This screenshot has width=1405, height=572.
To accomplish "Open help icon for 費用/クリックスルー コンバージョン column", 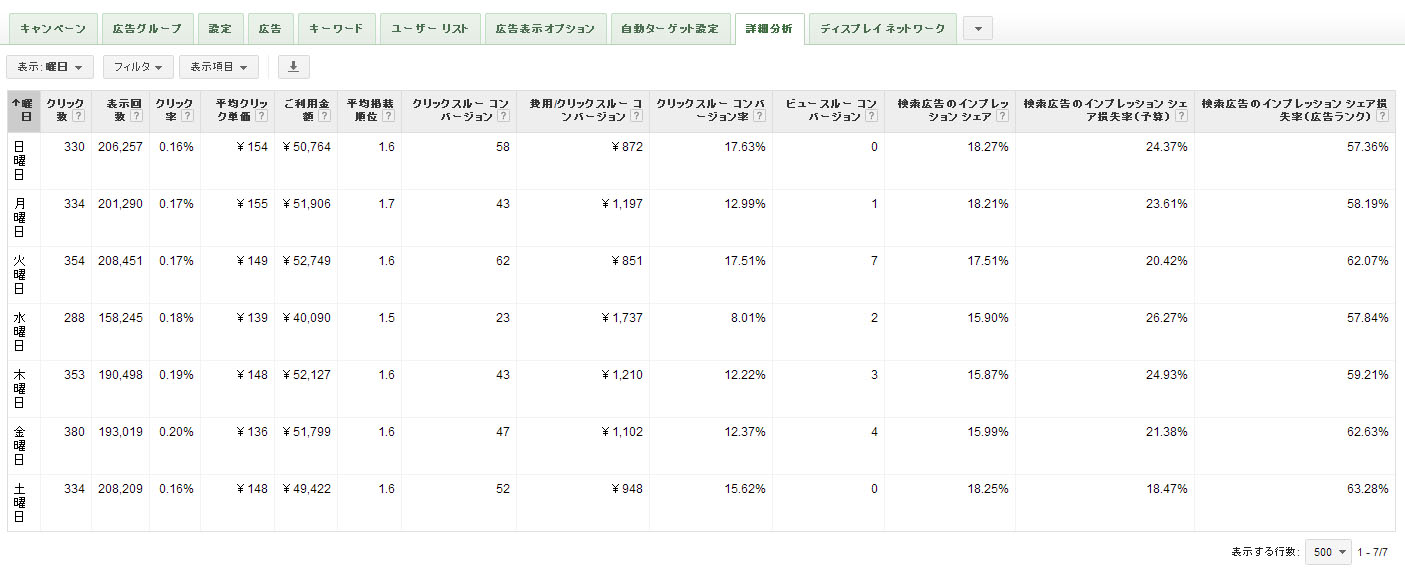I will (636, 117).
